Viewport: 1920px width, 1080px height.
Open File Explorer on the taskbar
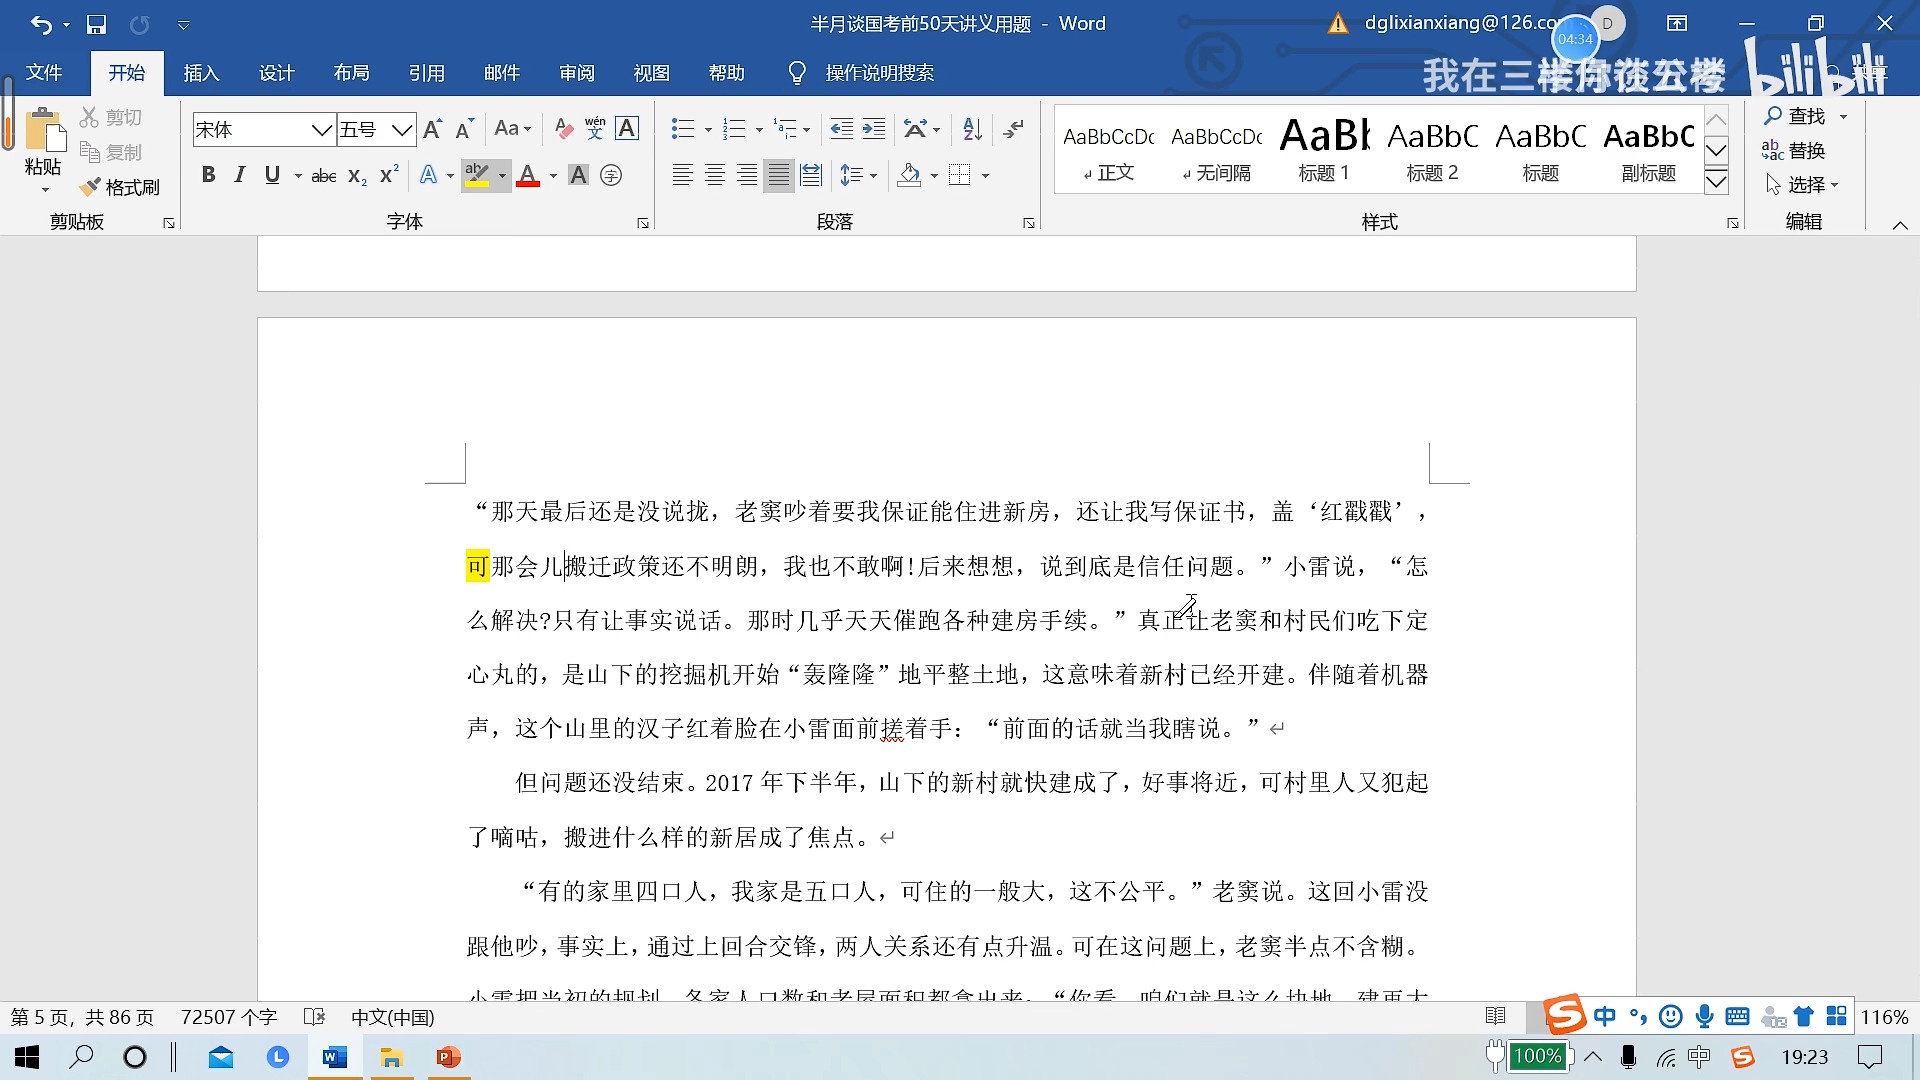pos(391,1057)
